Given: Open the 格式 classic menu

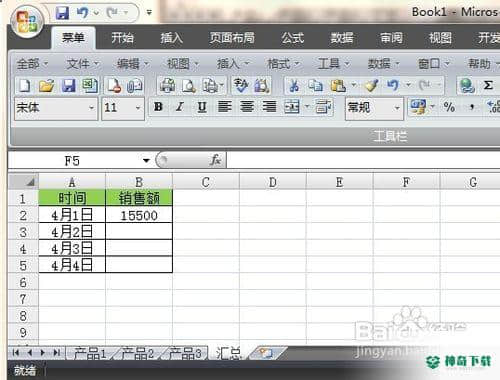Looking at the screenshot, I should tap(283, 63).
